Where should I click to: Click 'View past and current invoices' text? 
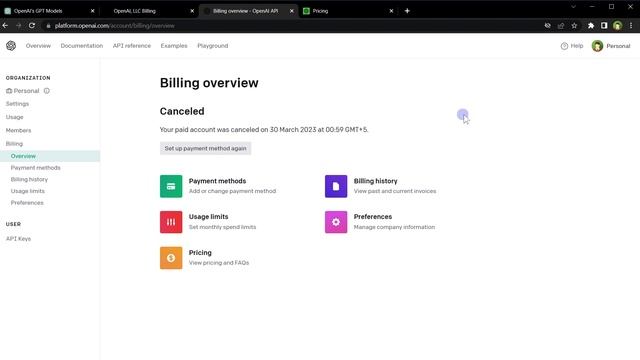pyautogui.click(x=395, y=191)
